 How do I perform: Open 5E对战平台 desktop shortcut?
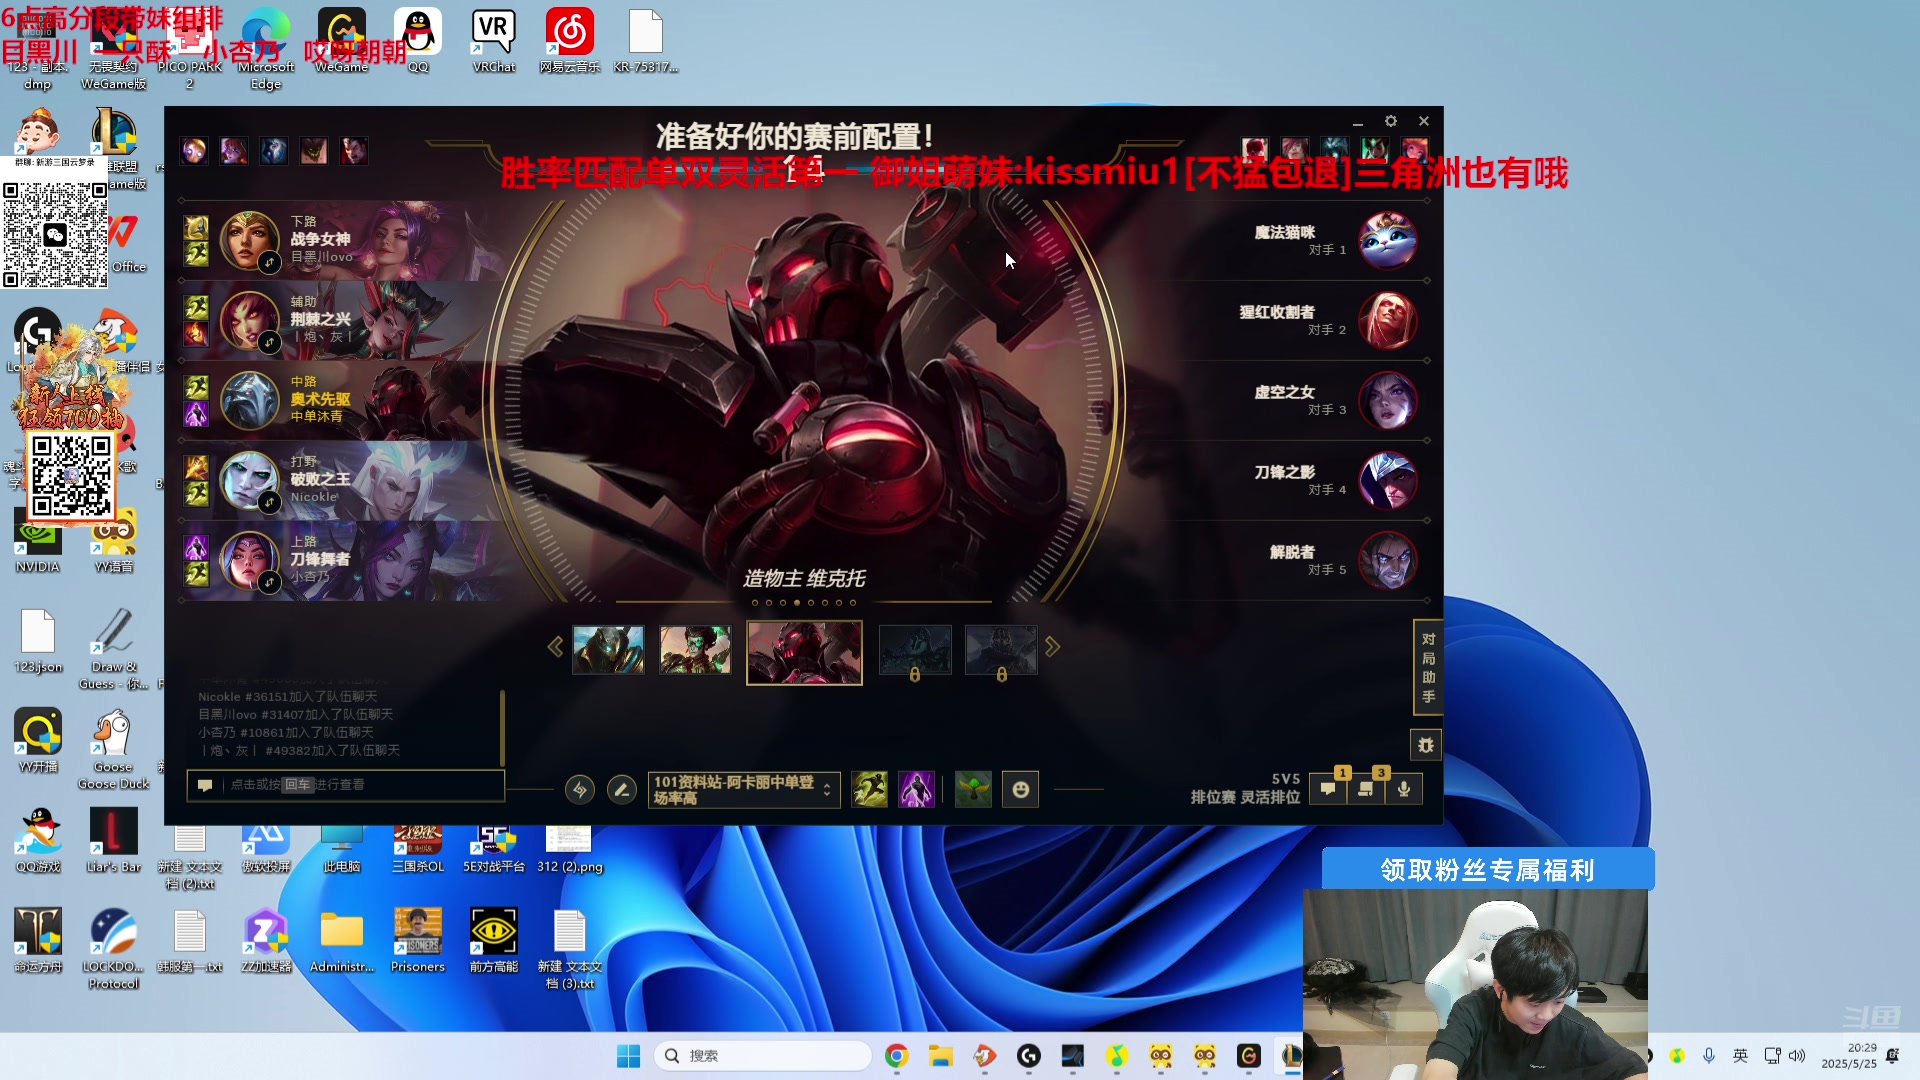coord(494,850)
